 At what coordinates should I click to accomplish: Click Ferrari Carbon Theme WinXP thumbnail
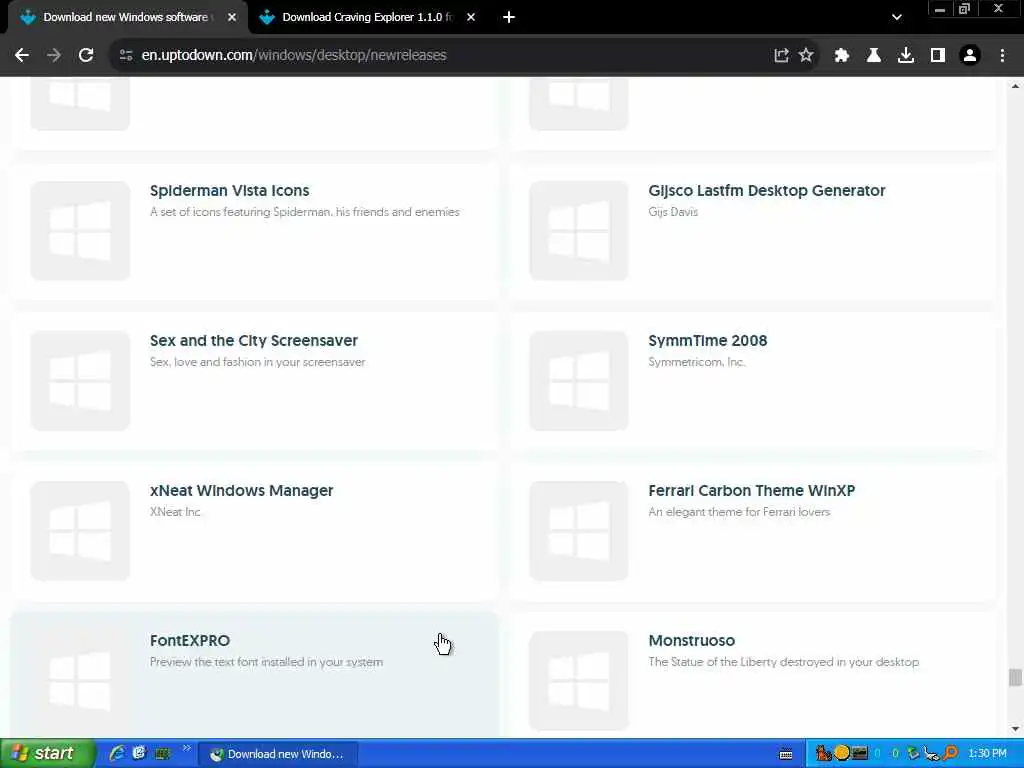[x=579, y=530]
